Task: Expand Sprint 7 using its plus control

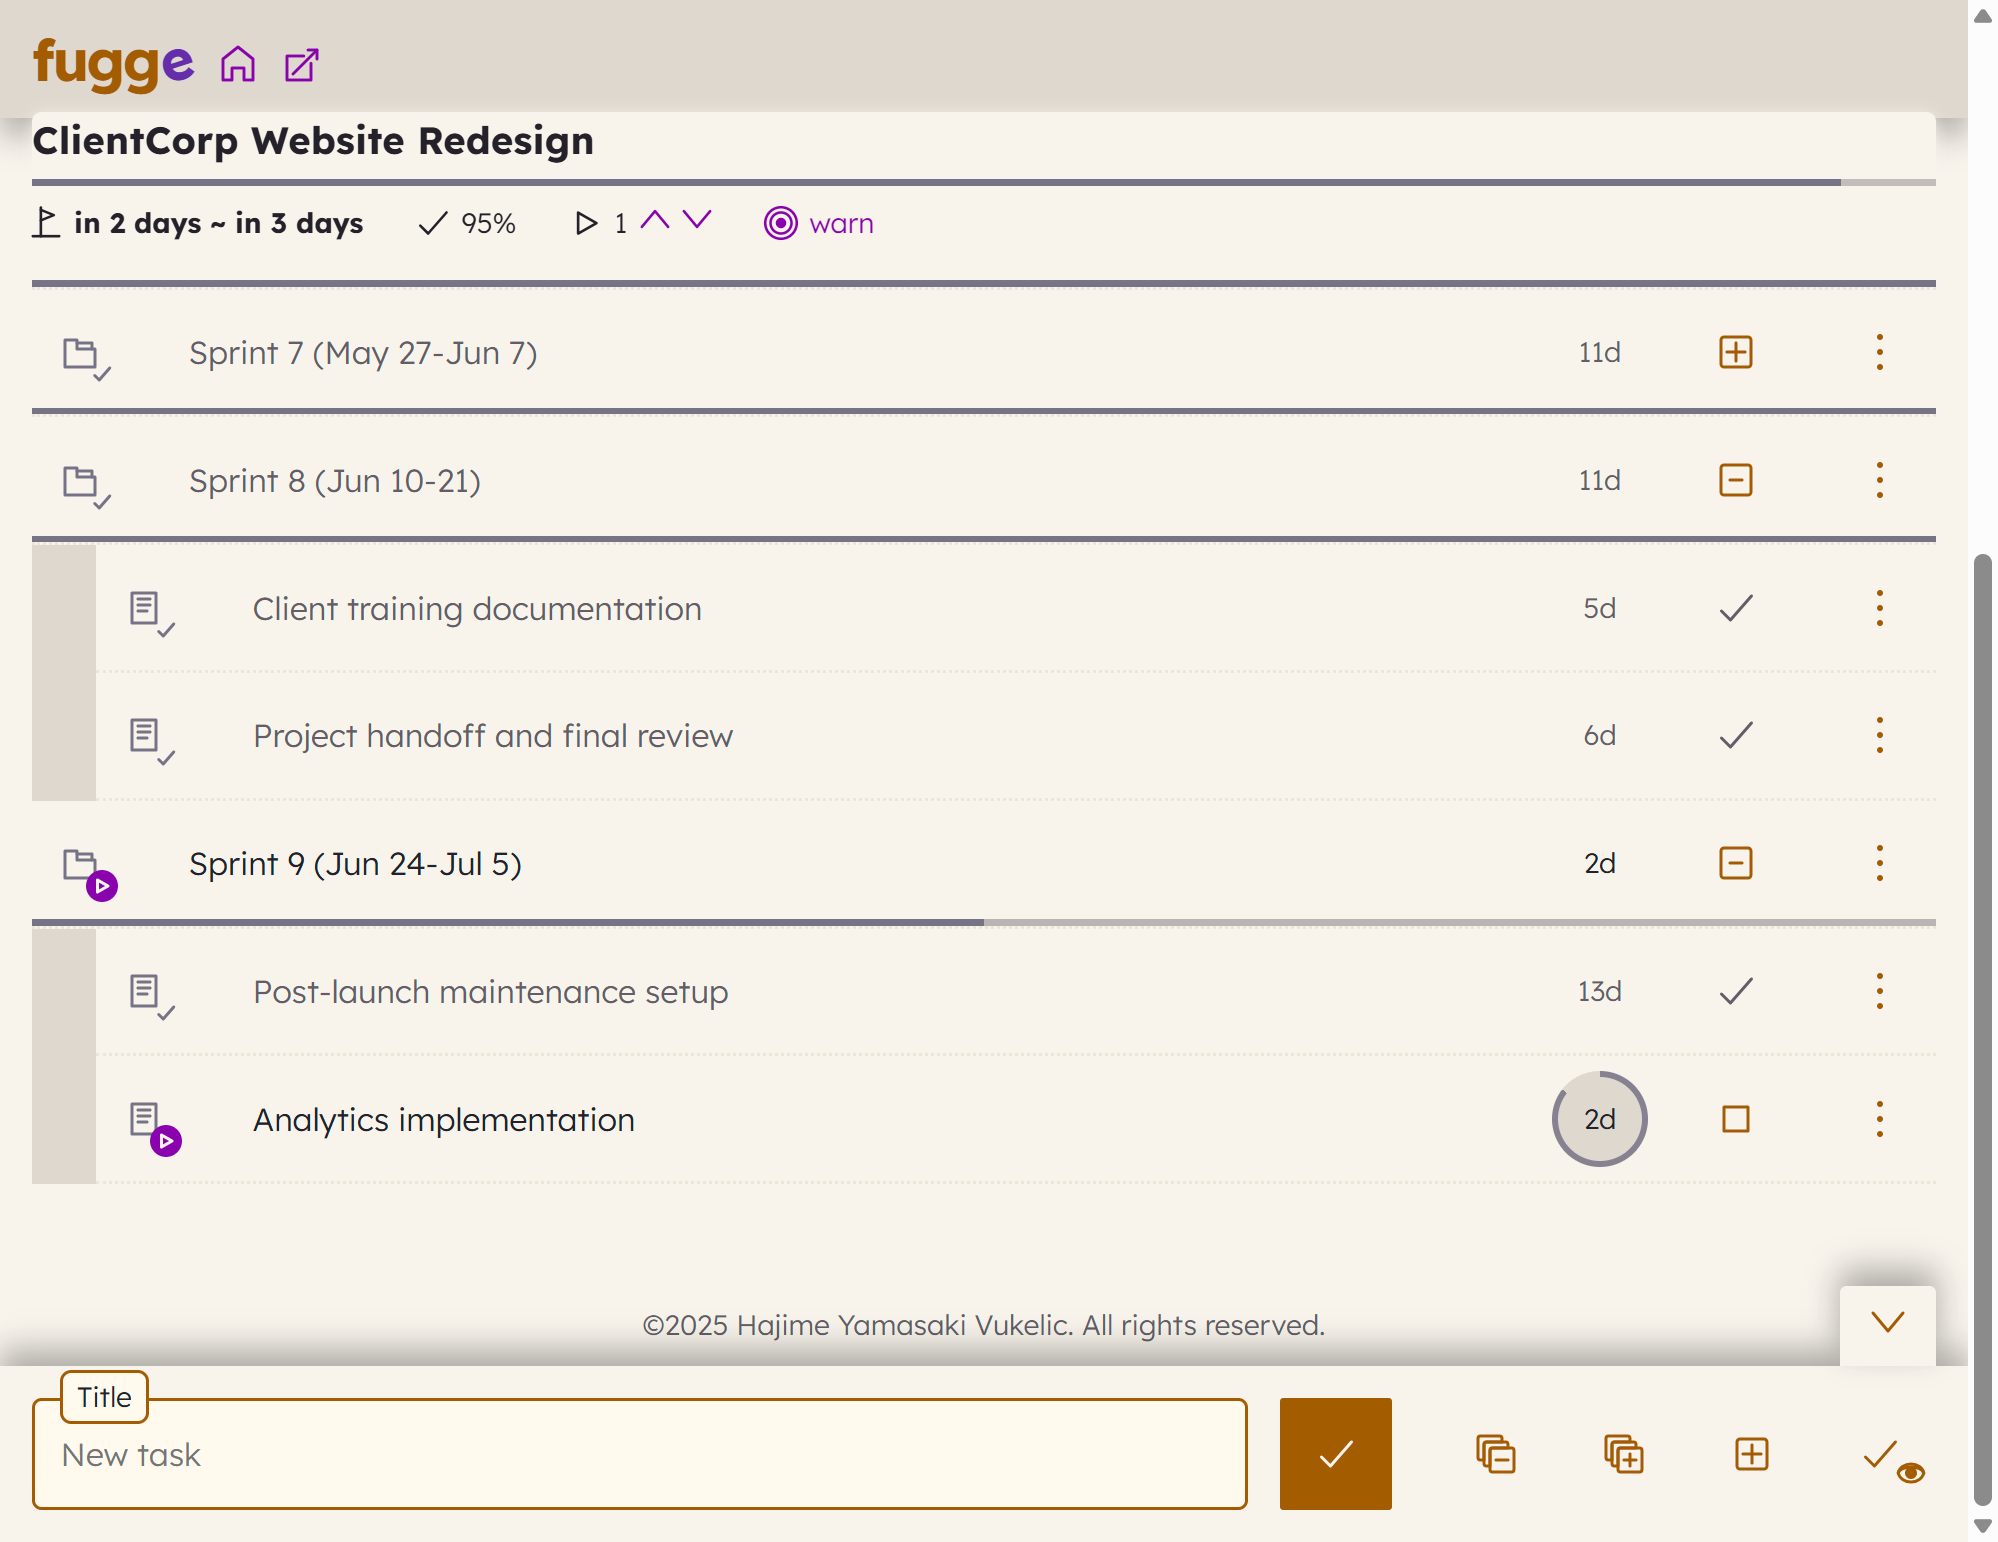Action: click(1735, 352)
